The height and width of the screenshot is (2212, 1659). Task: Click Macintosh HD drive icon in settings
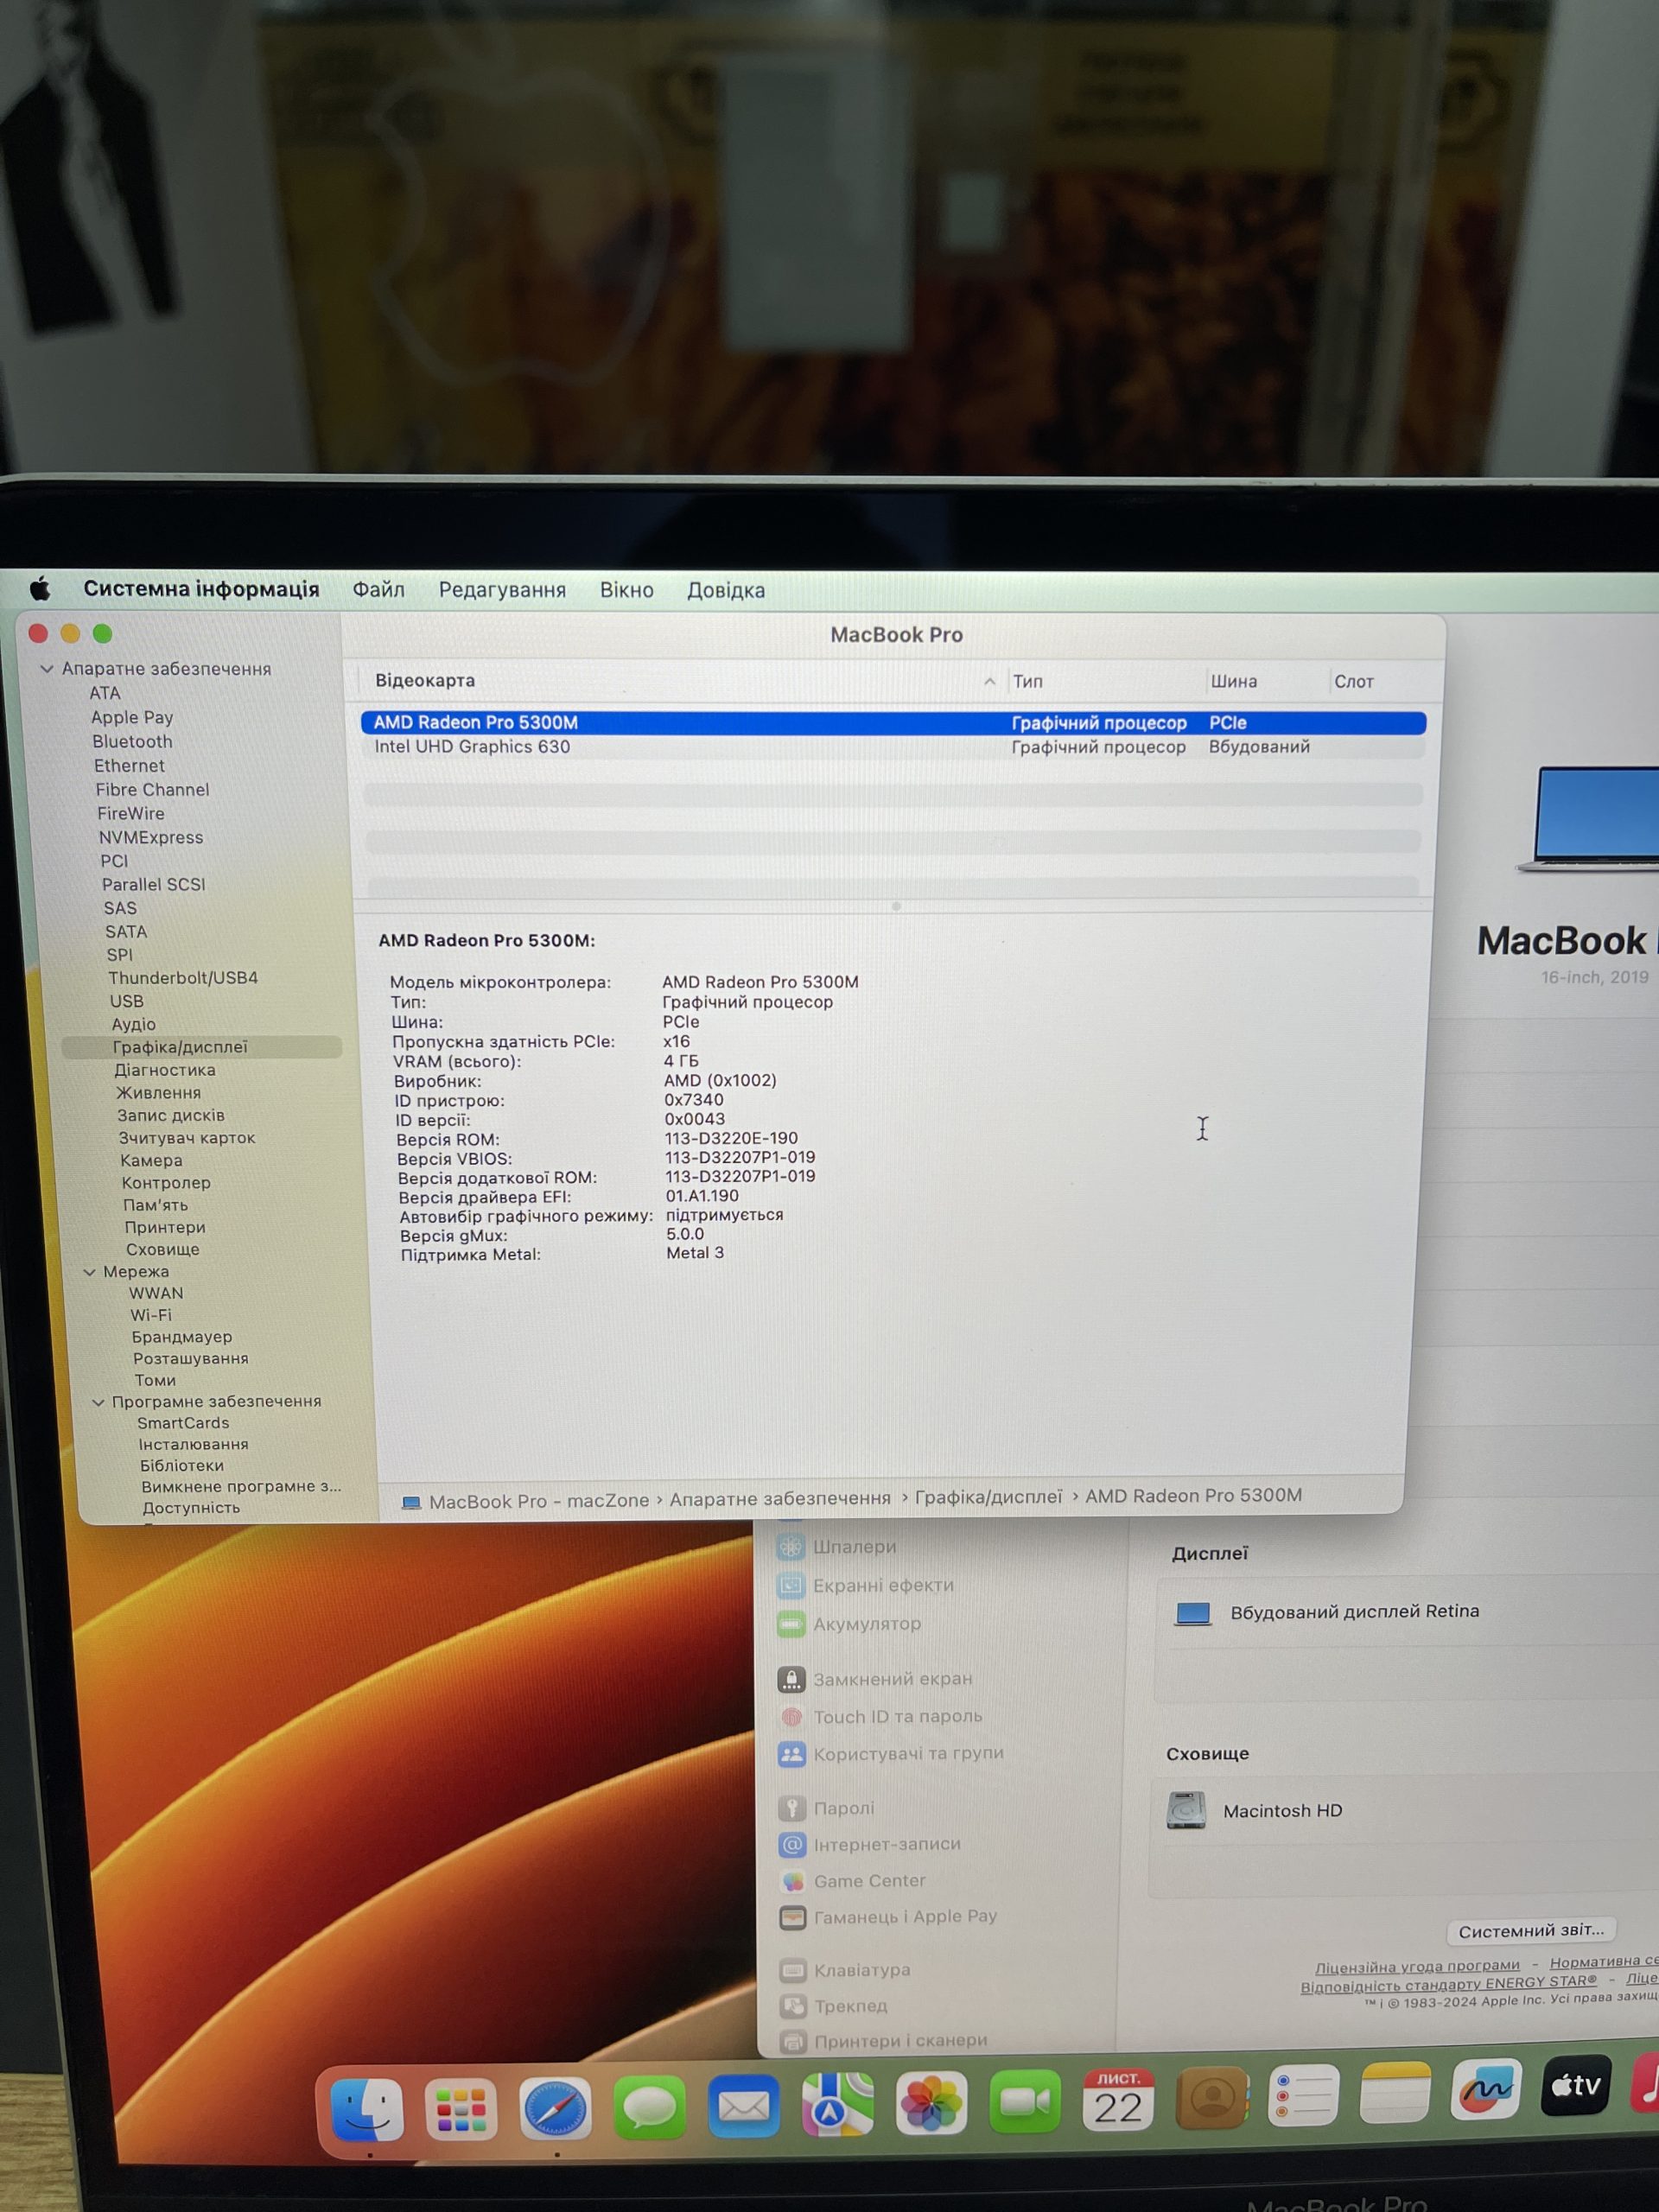point(1186,1810)
